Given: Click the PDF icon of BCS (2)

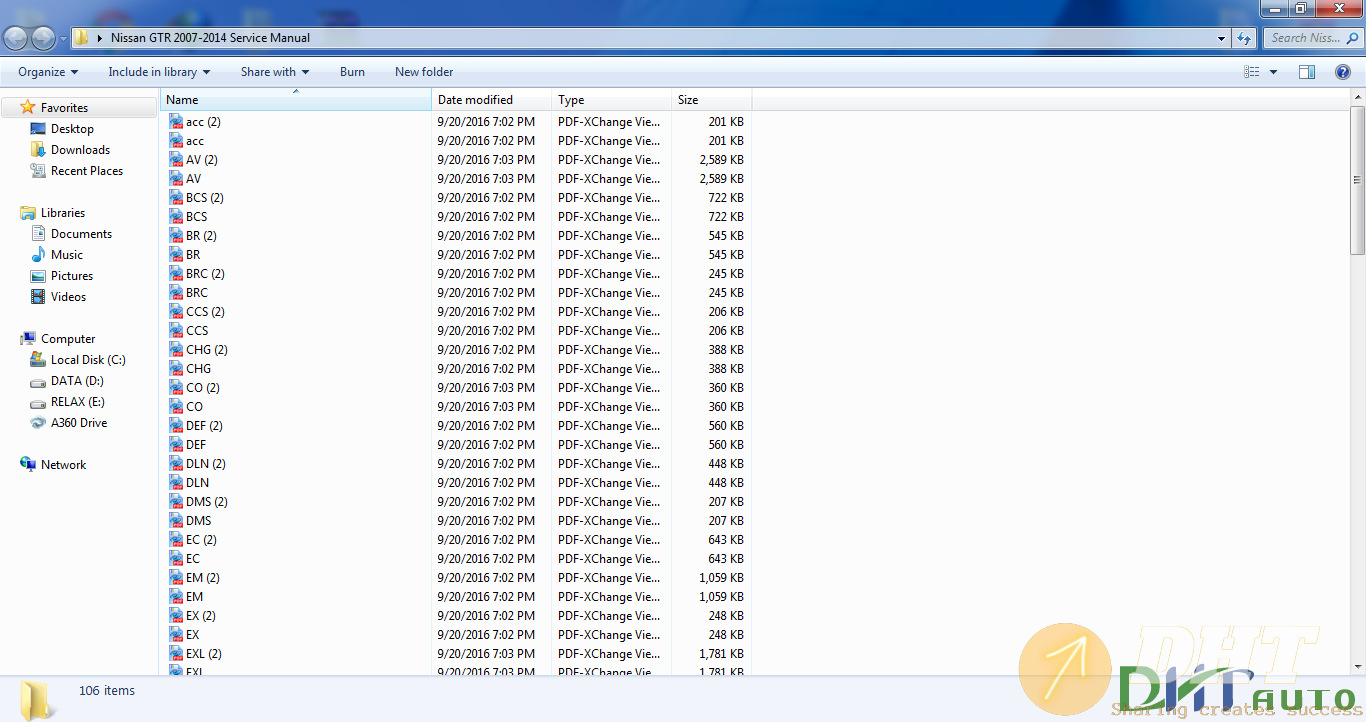Looking at the screenshot, I should coord(176,198).
